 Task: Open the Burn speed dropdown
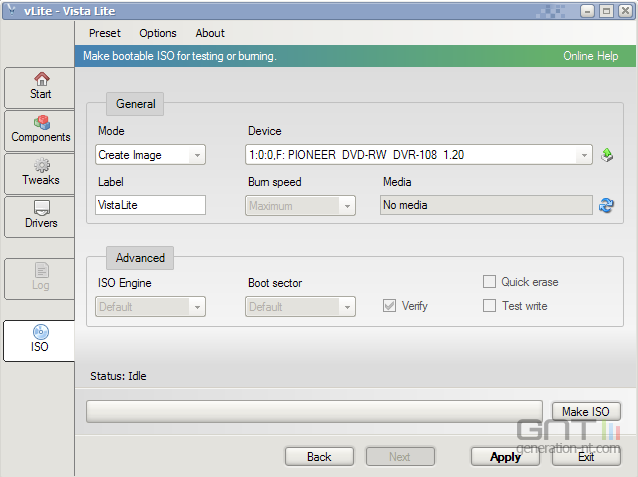click(300, 206)
